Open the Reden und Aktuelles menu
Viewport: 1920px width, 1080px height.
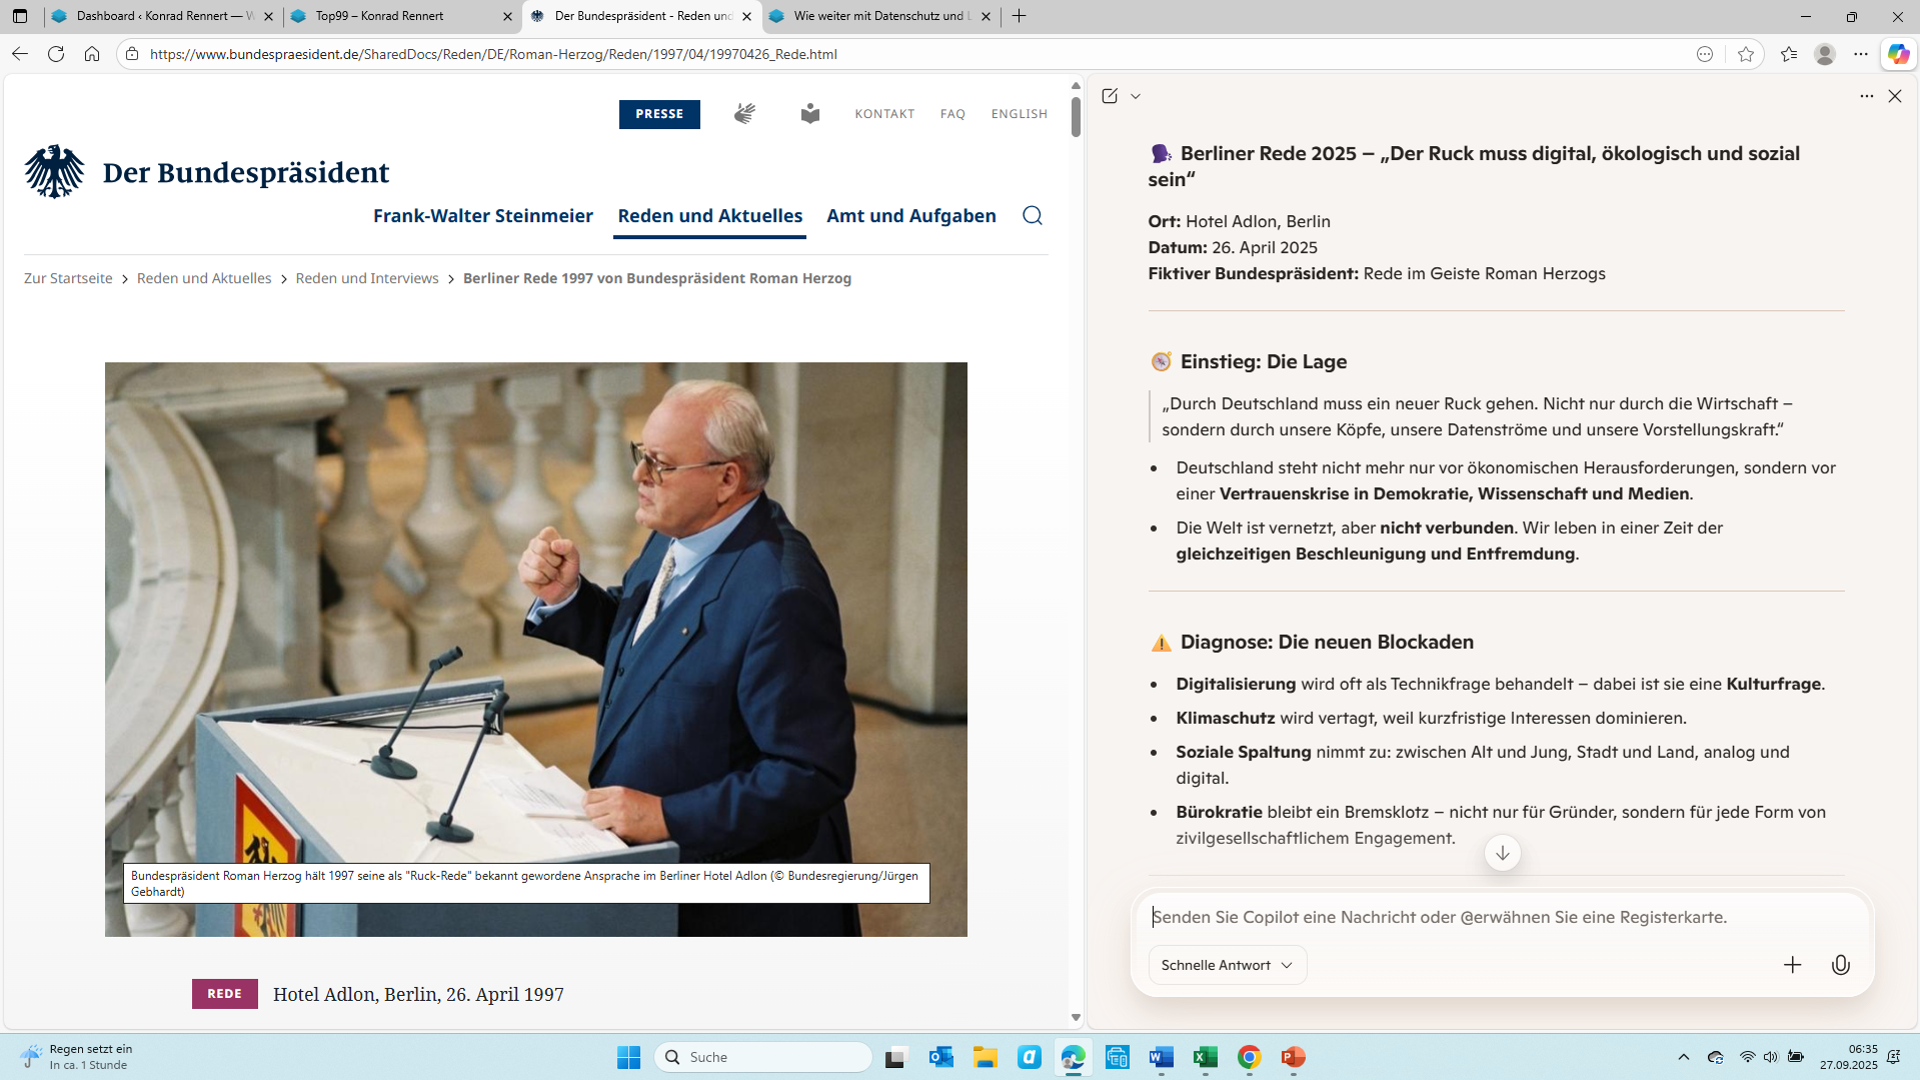709,216
